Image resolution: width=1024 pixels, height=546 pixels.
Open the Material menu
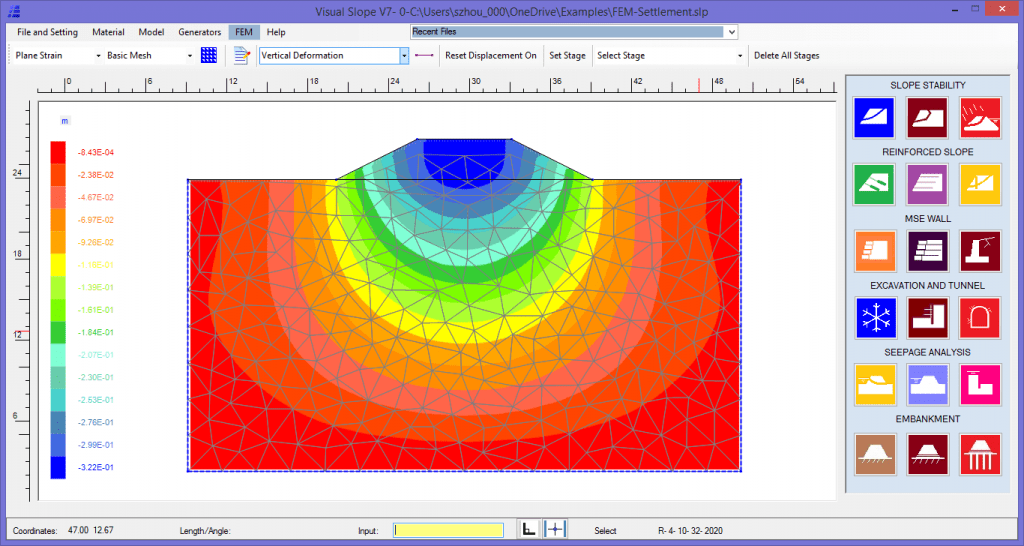108,32
